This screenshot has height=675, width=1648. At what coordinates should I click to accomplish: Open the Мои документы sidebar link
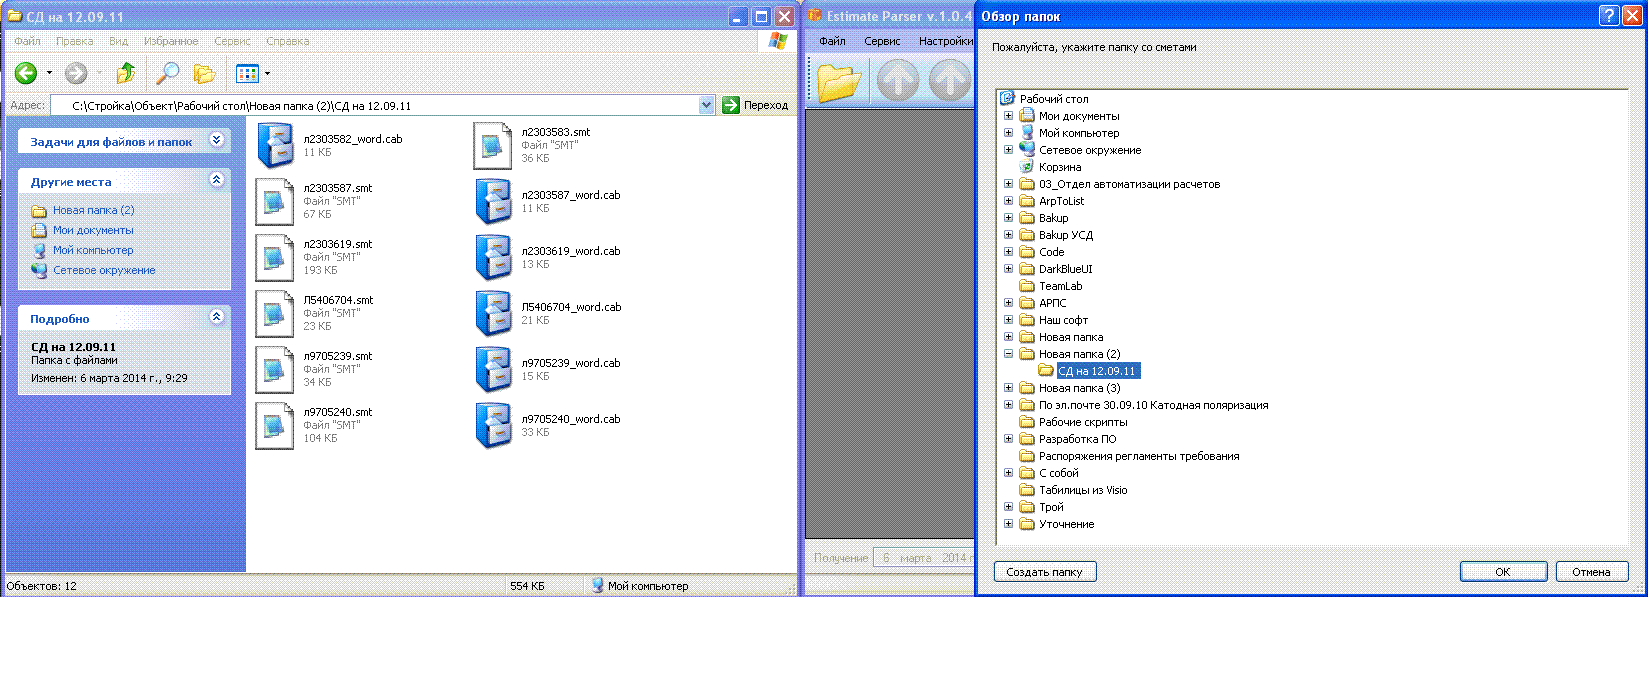point(93,230)
